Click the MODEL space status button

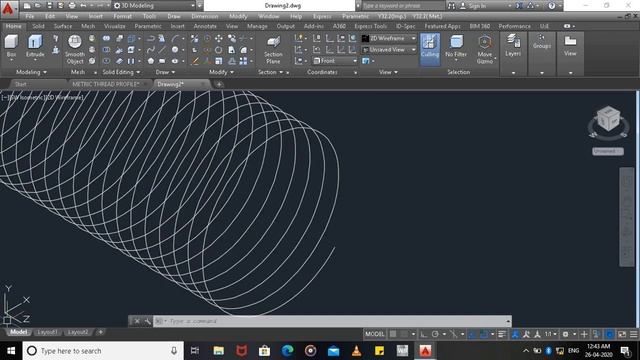coord(374,334)
